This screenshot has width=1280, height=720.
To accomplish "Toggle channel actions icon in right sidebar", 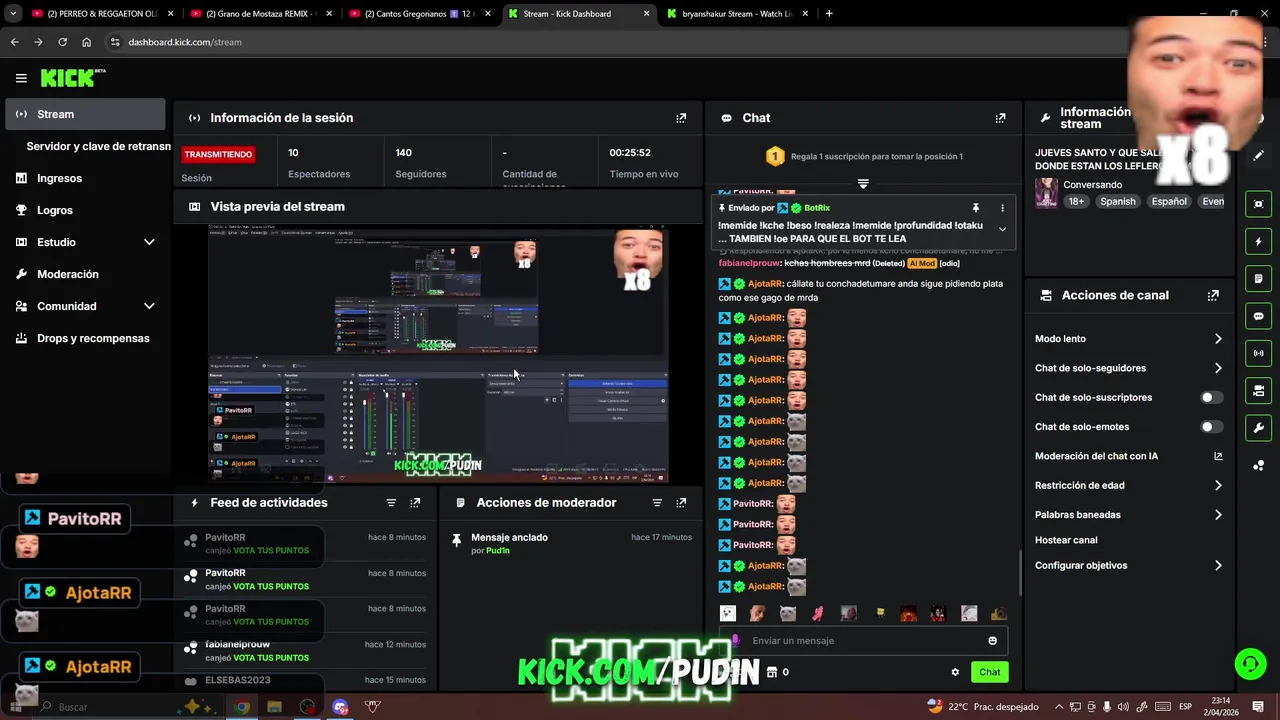I will (1258, 390).
